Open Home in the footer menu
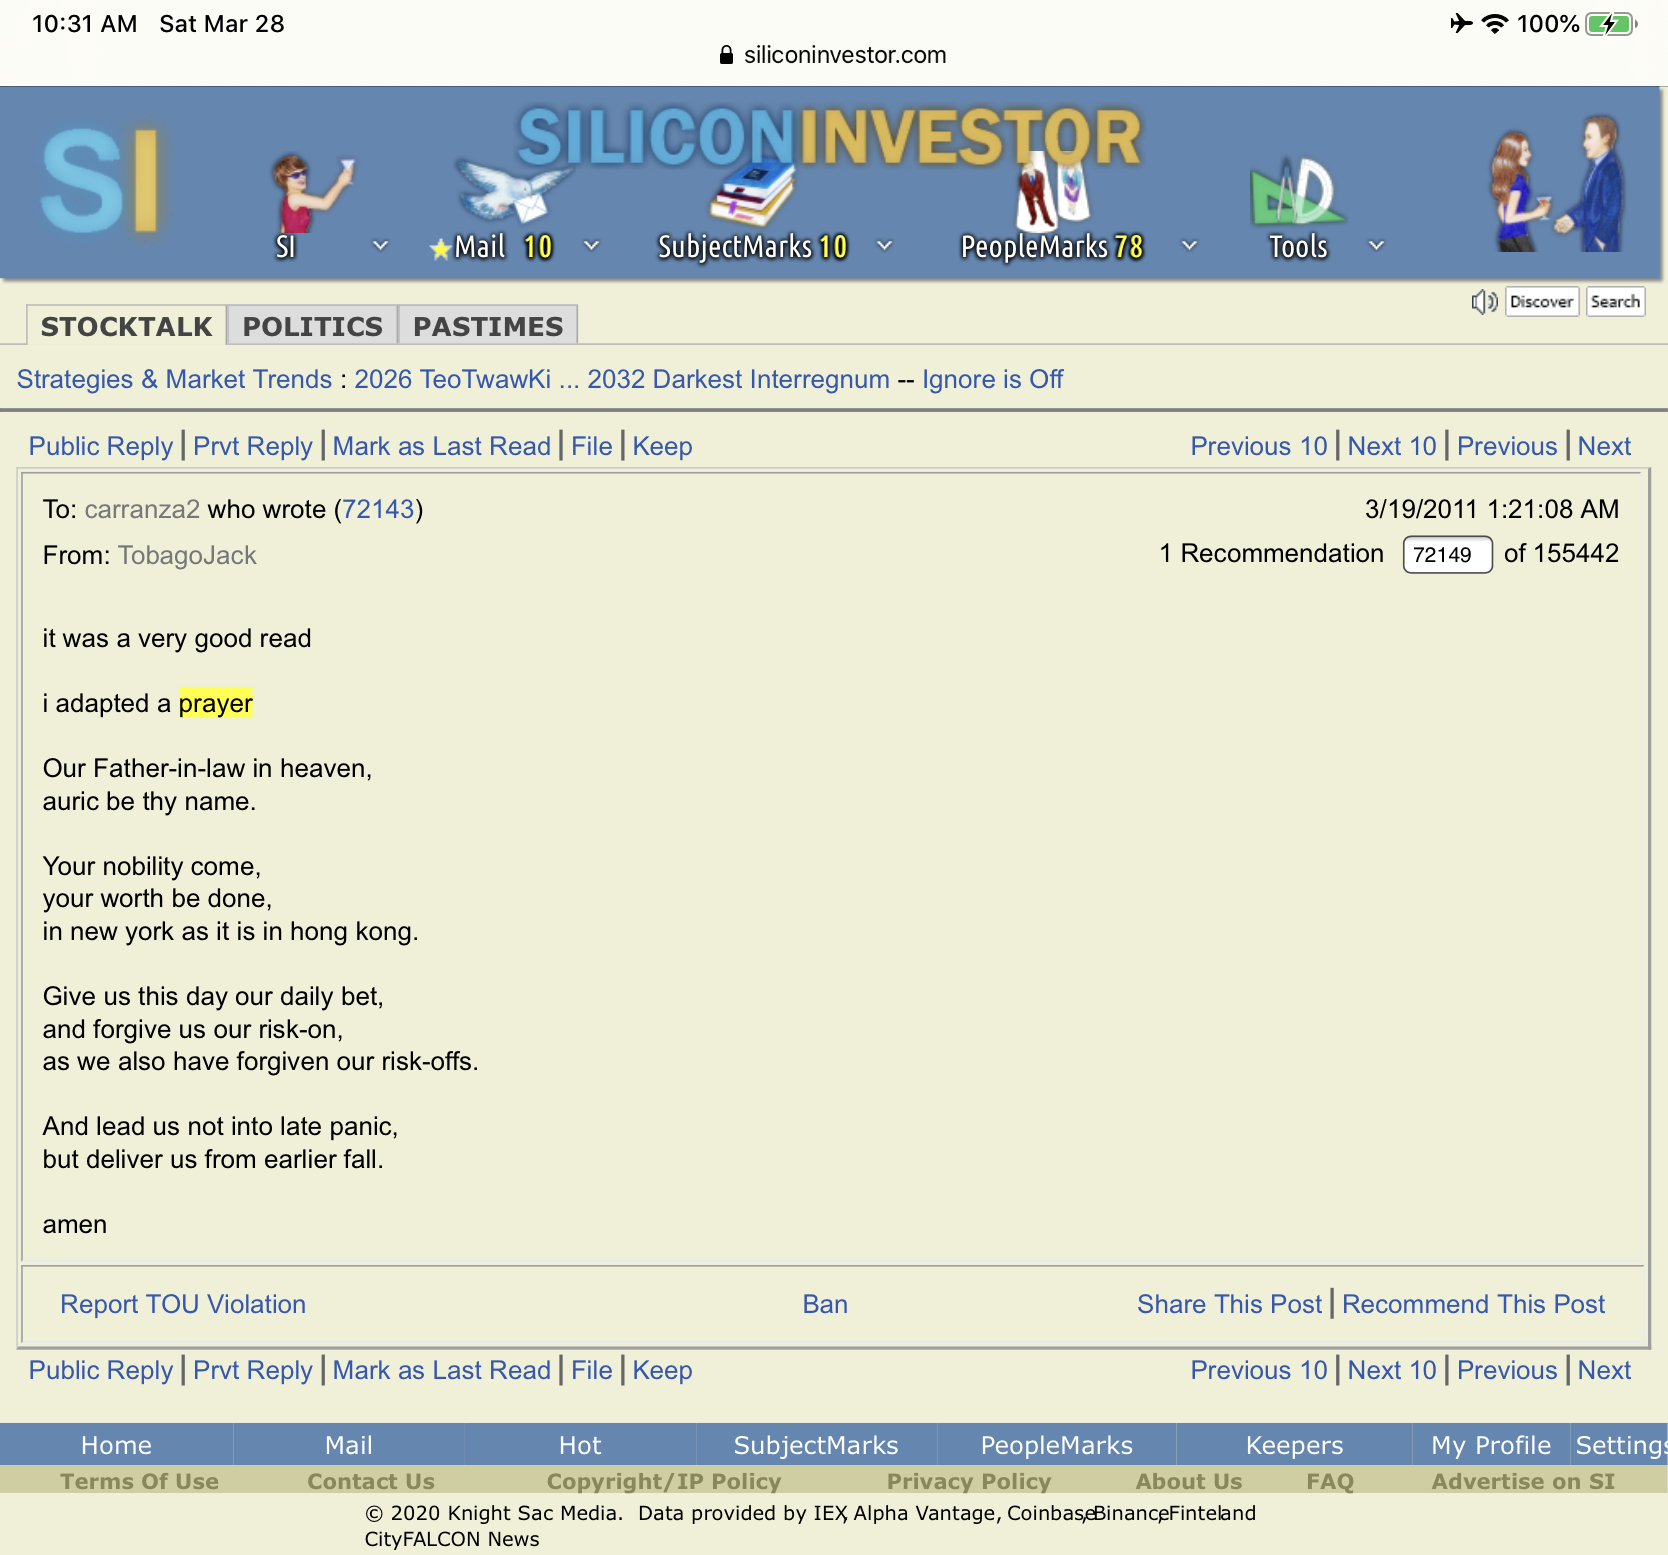 116,1445
